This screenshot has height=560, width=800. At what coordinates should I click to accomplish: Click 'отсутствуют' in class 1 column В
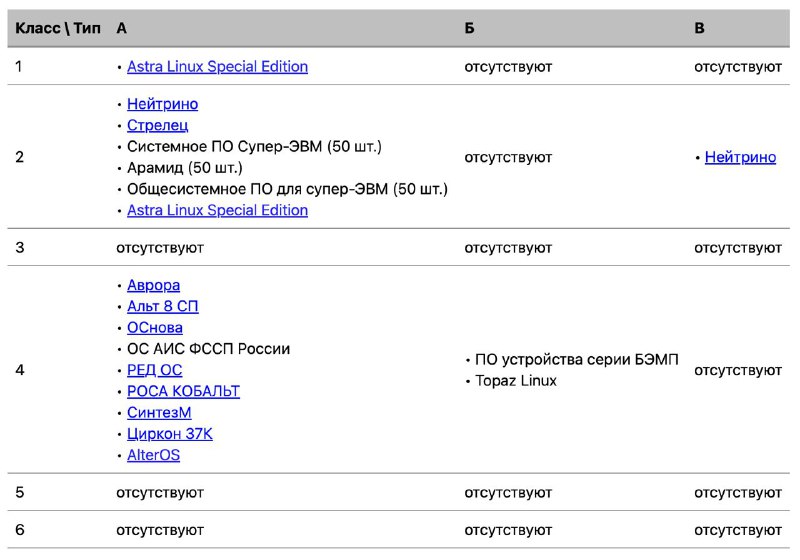tap(738, 67)
